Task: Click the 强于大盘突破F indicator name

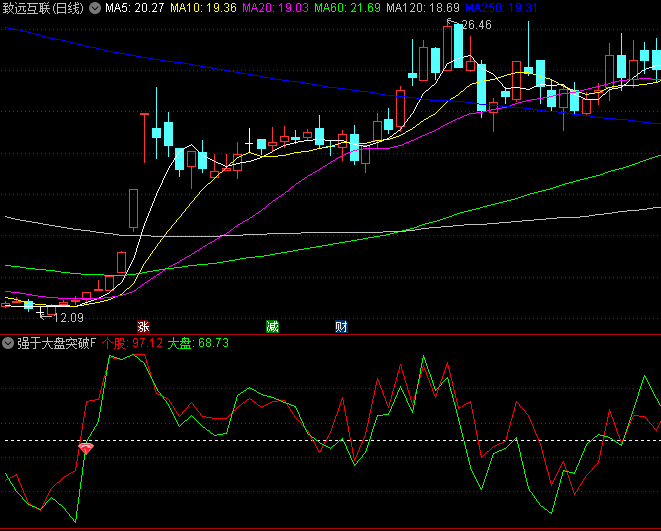Action: (57, 343)
